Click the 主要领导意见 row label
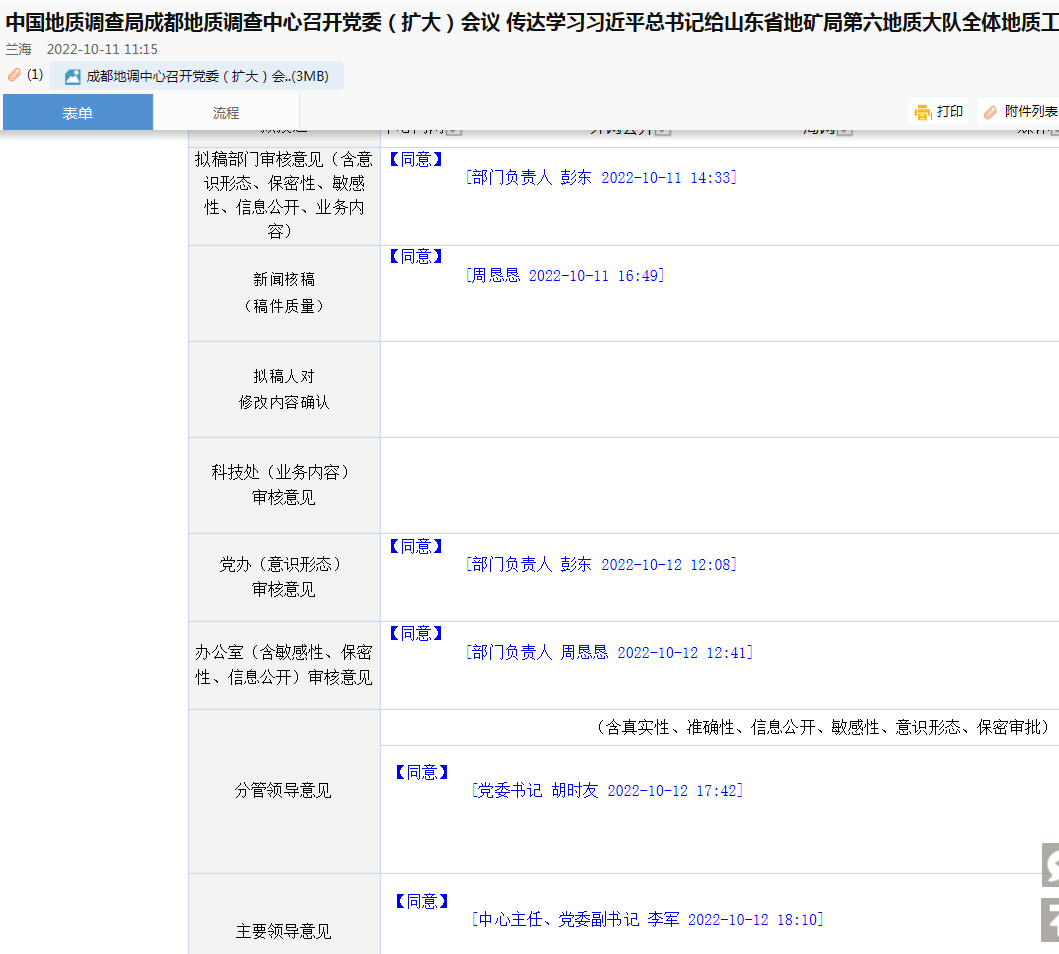The image size is (1059, 954). (x=284, y=932)
